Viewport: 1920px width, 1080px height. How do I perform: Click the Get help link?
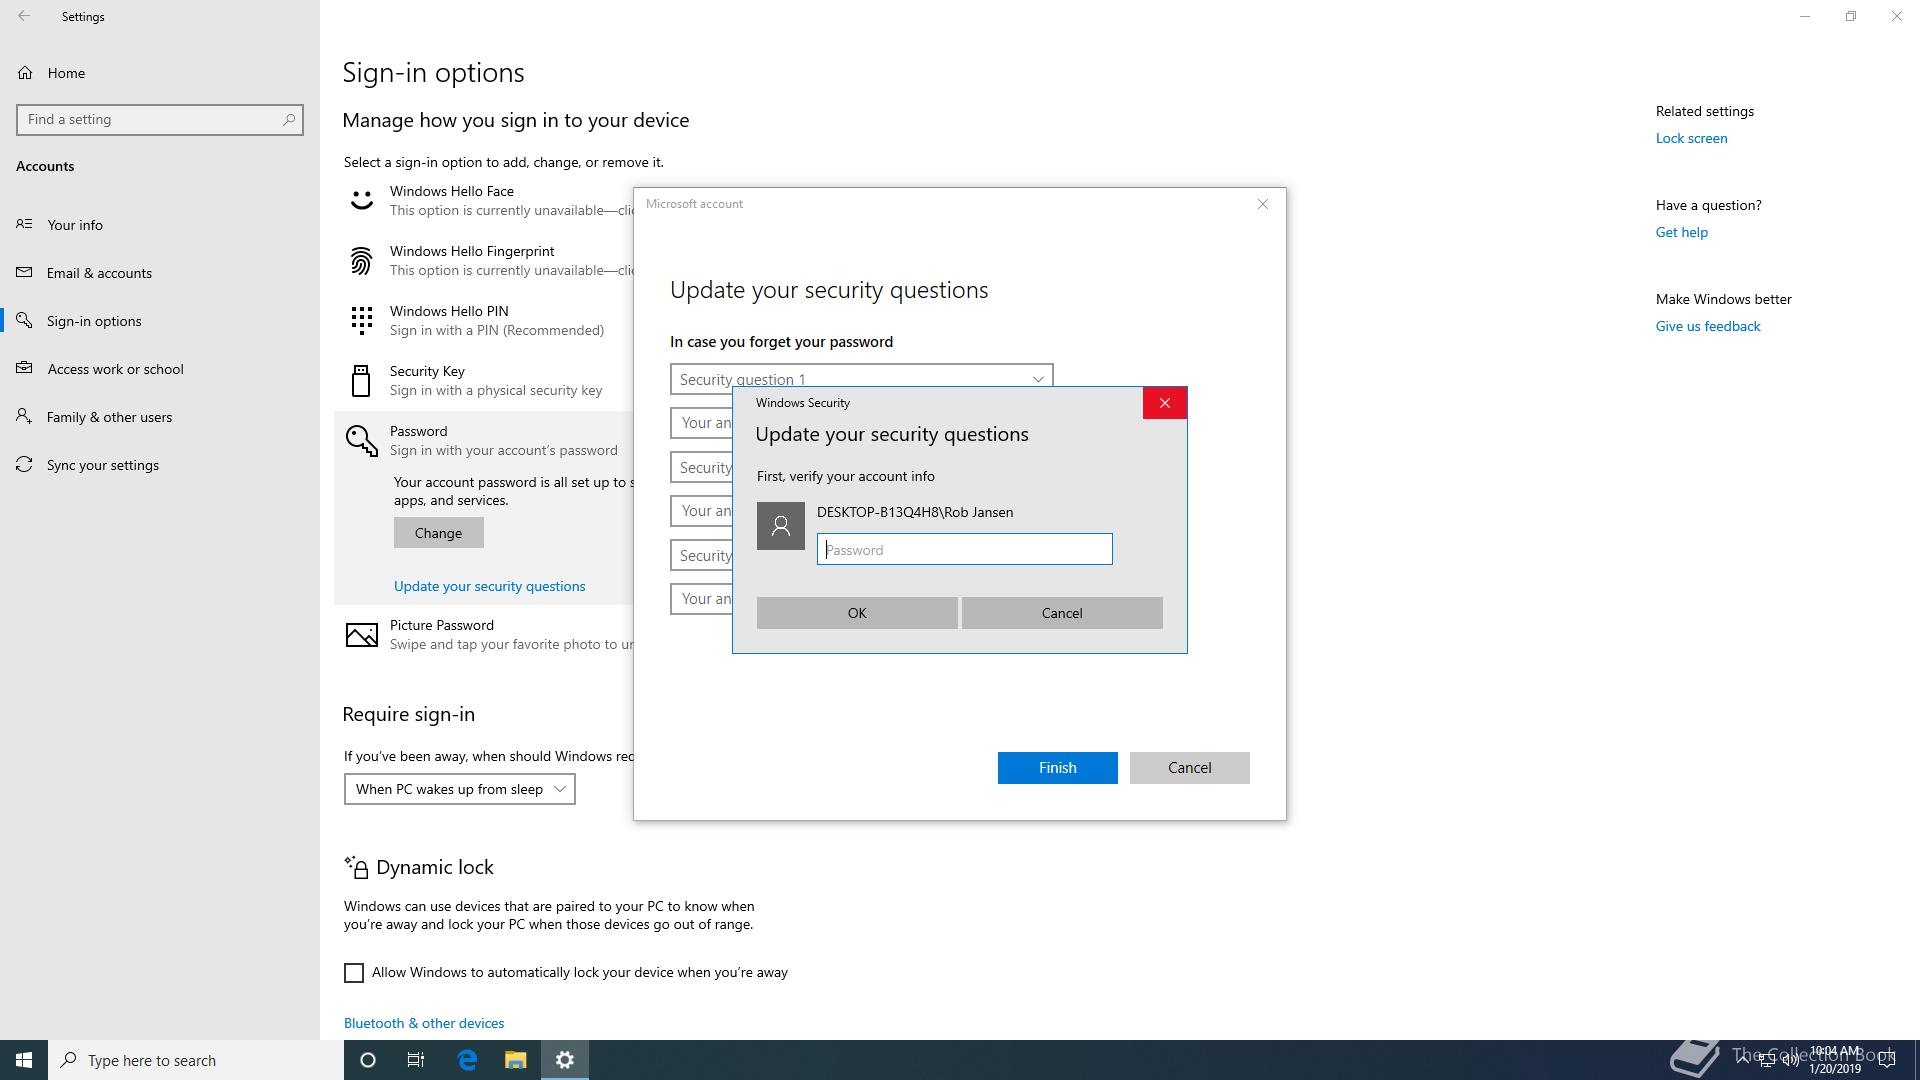pos(1681,232)
